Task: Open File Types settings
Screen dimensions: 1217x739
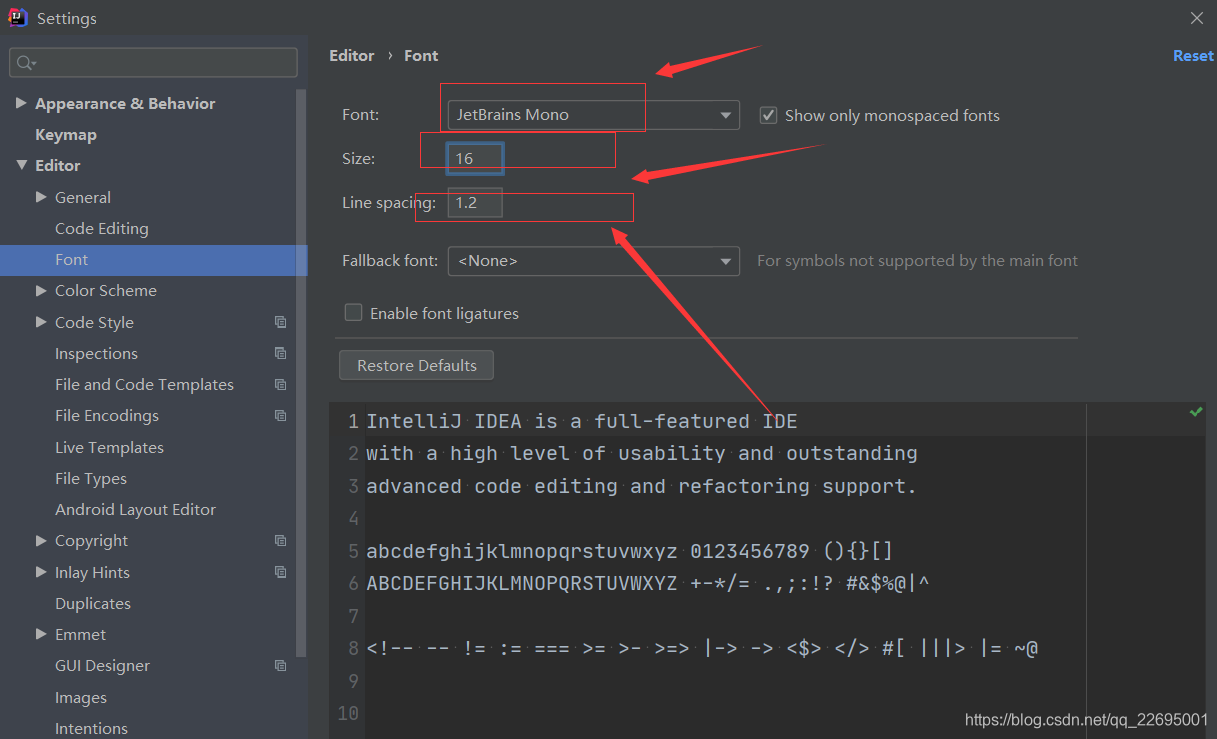Action: [x=91, y=478]
